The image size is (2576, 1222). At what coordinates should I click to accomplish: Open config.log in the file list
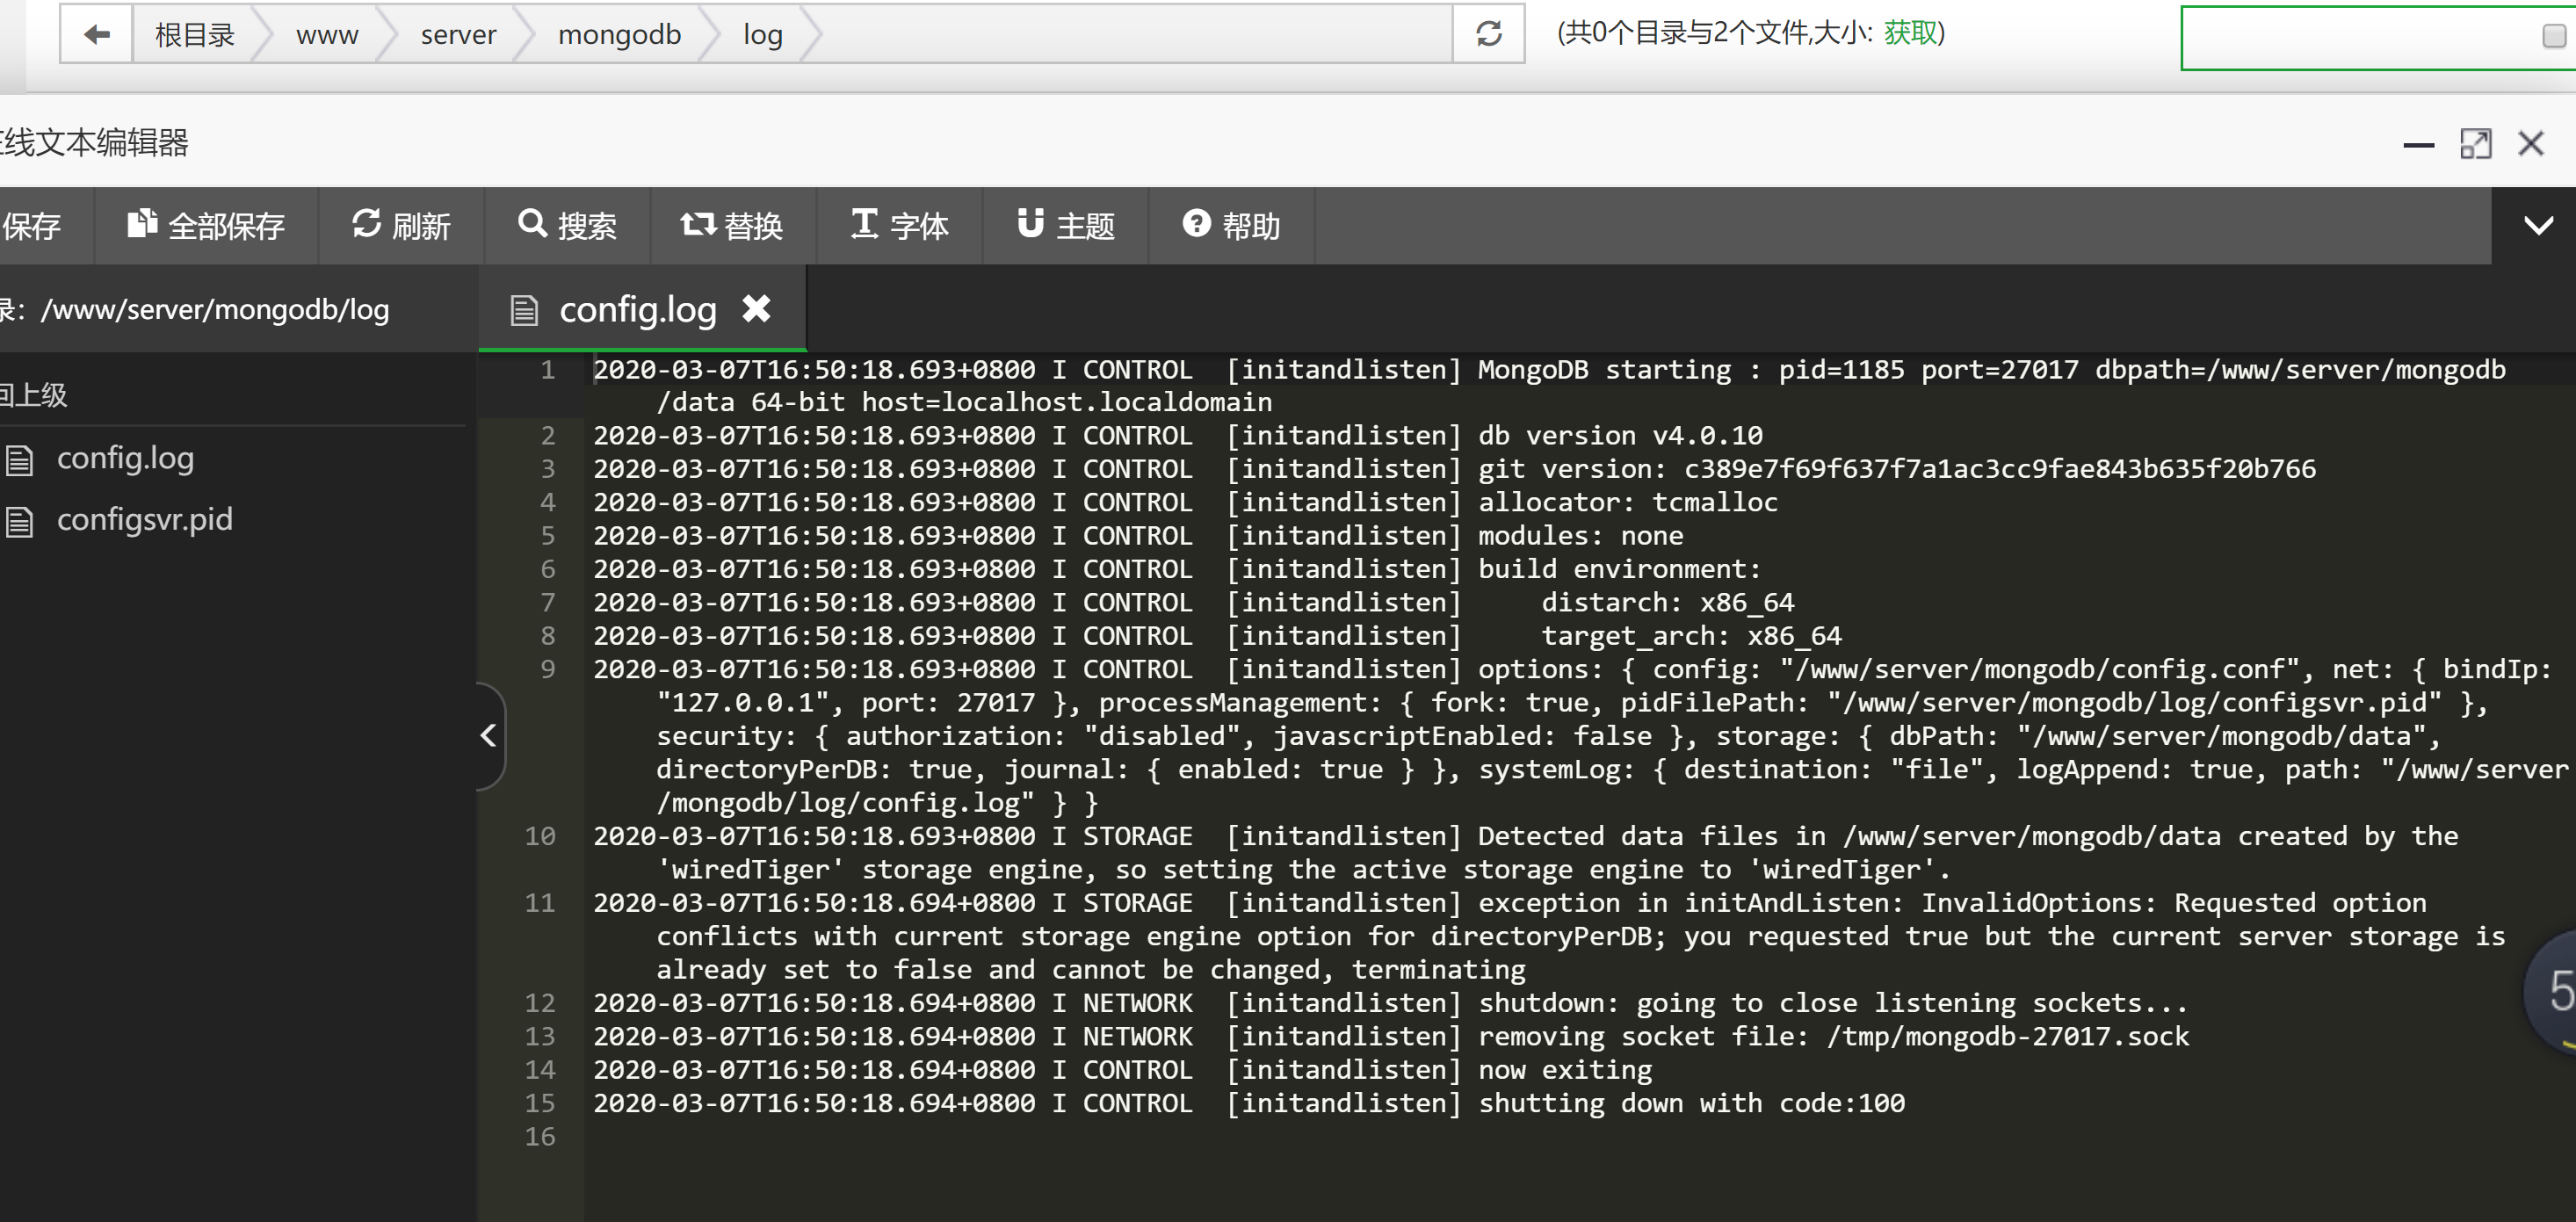[125, 459]
